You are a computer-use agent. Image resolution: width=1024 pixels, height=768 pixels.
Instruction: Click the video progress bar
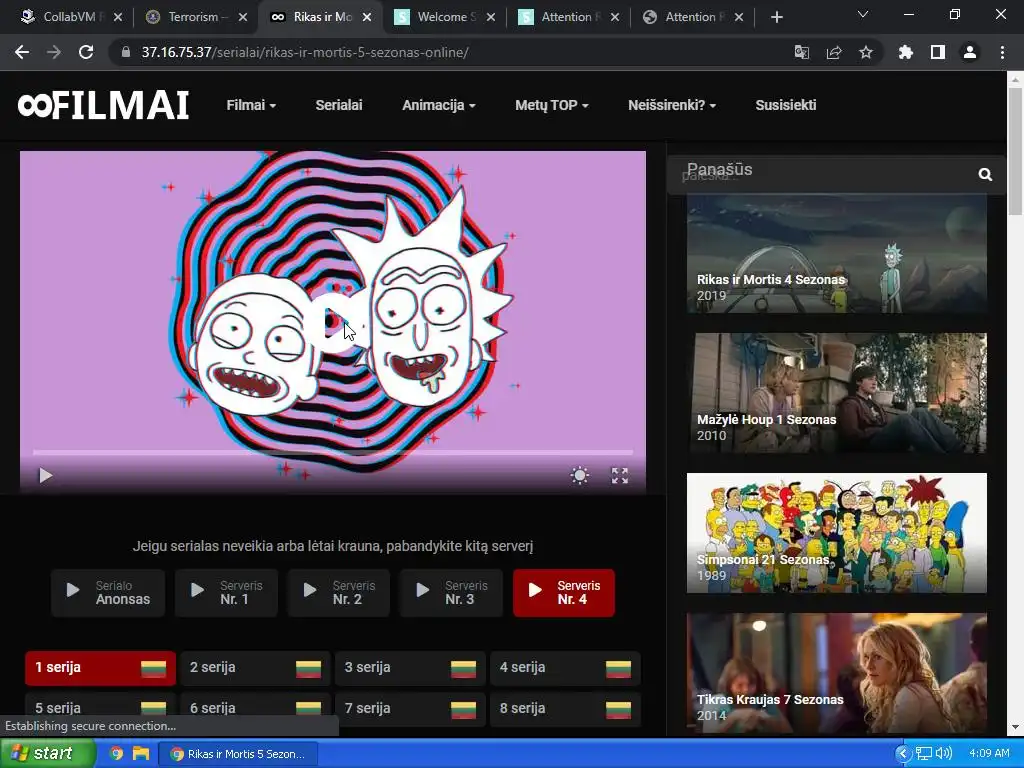pyautogui.click(x=332, y=452)
